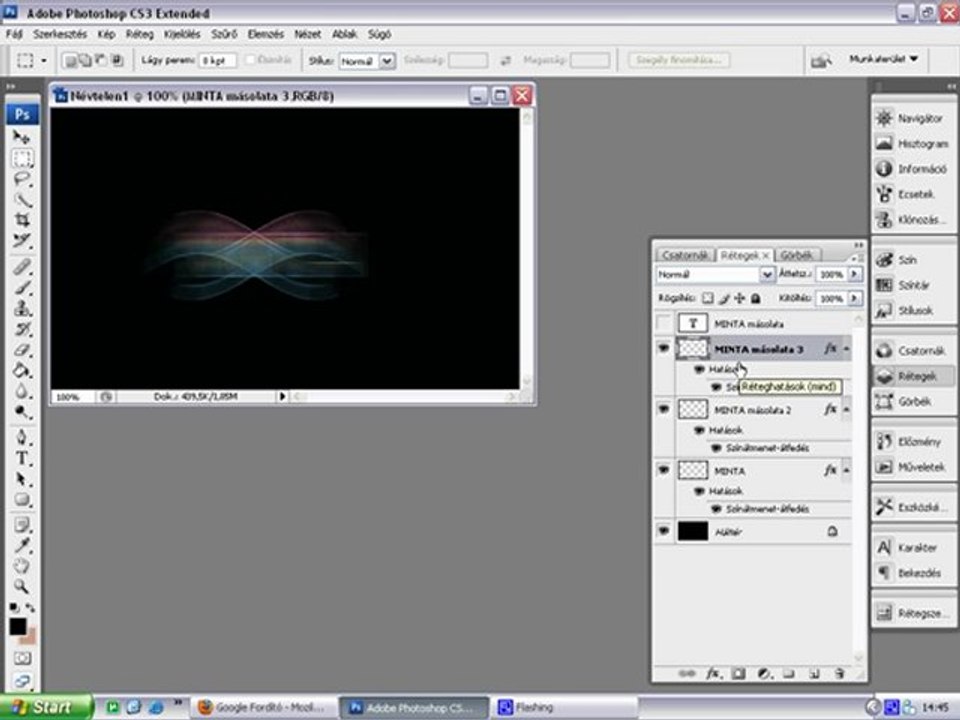Open the Navigátor panel button
Screen dimensions: 960x720
tap(912, 118)
